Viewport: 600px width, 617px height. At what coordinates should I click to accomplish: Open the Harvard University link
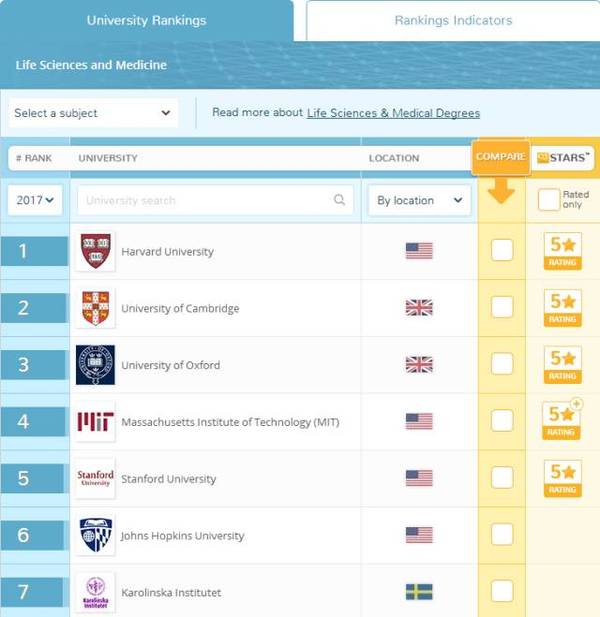coord(168,251)
